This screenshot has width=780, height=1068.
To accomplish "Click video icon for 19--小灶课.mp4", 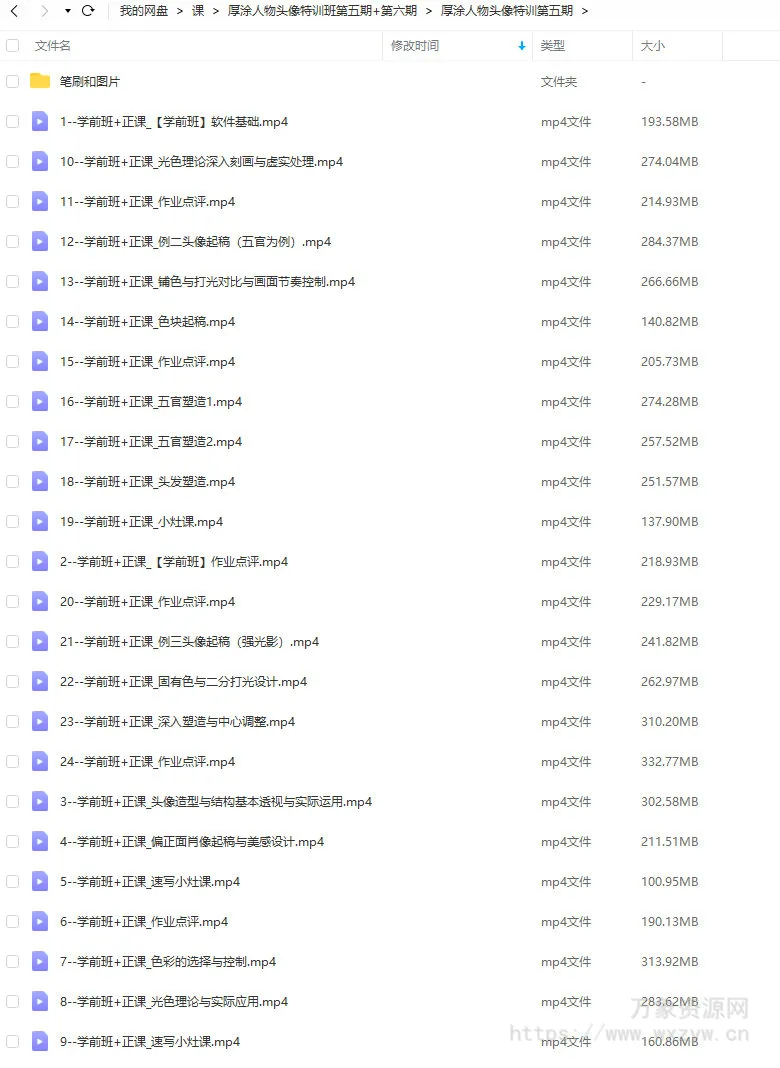I will (40, 522).
